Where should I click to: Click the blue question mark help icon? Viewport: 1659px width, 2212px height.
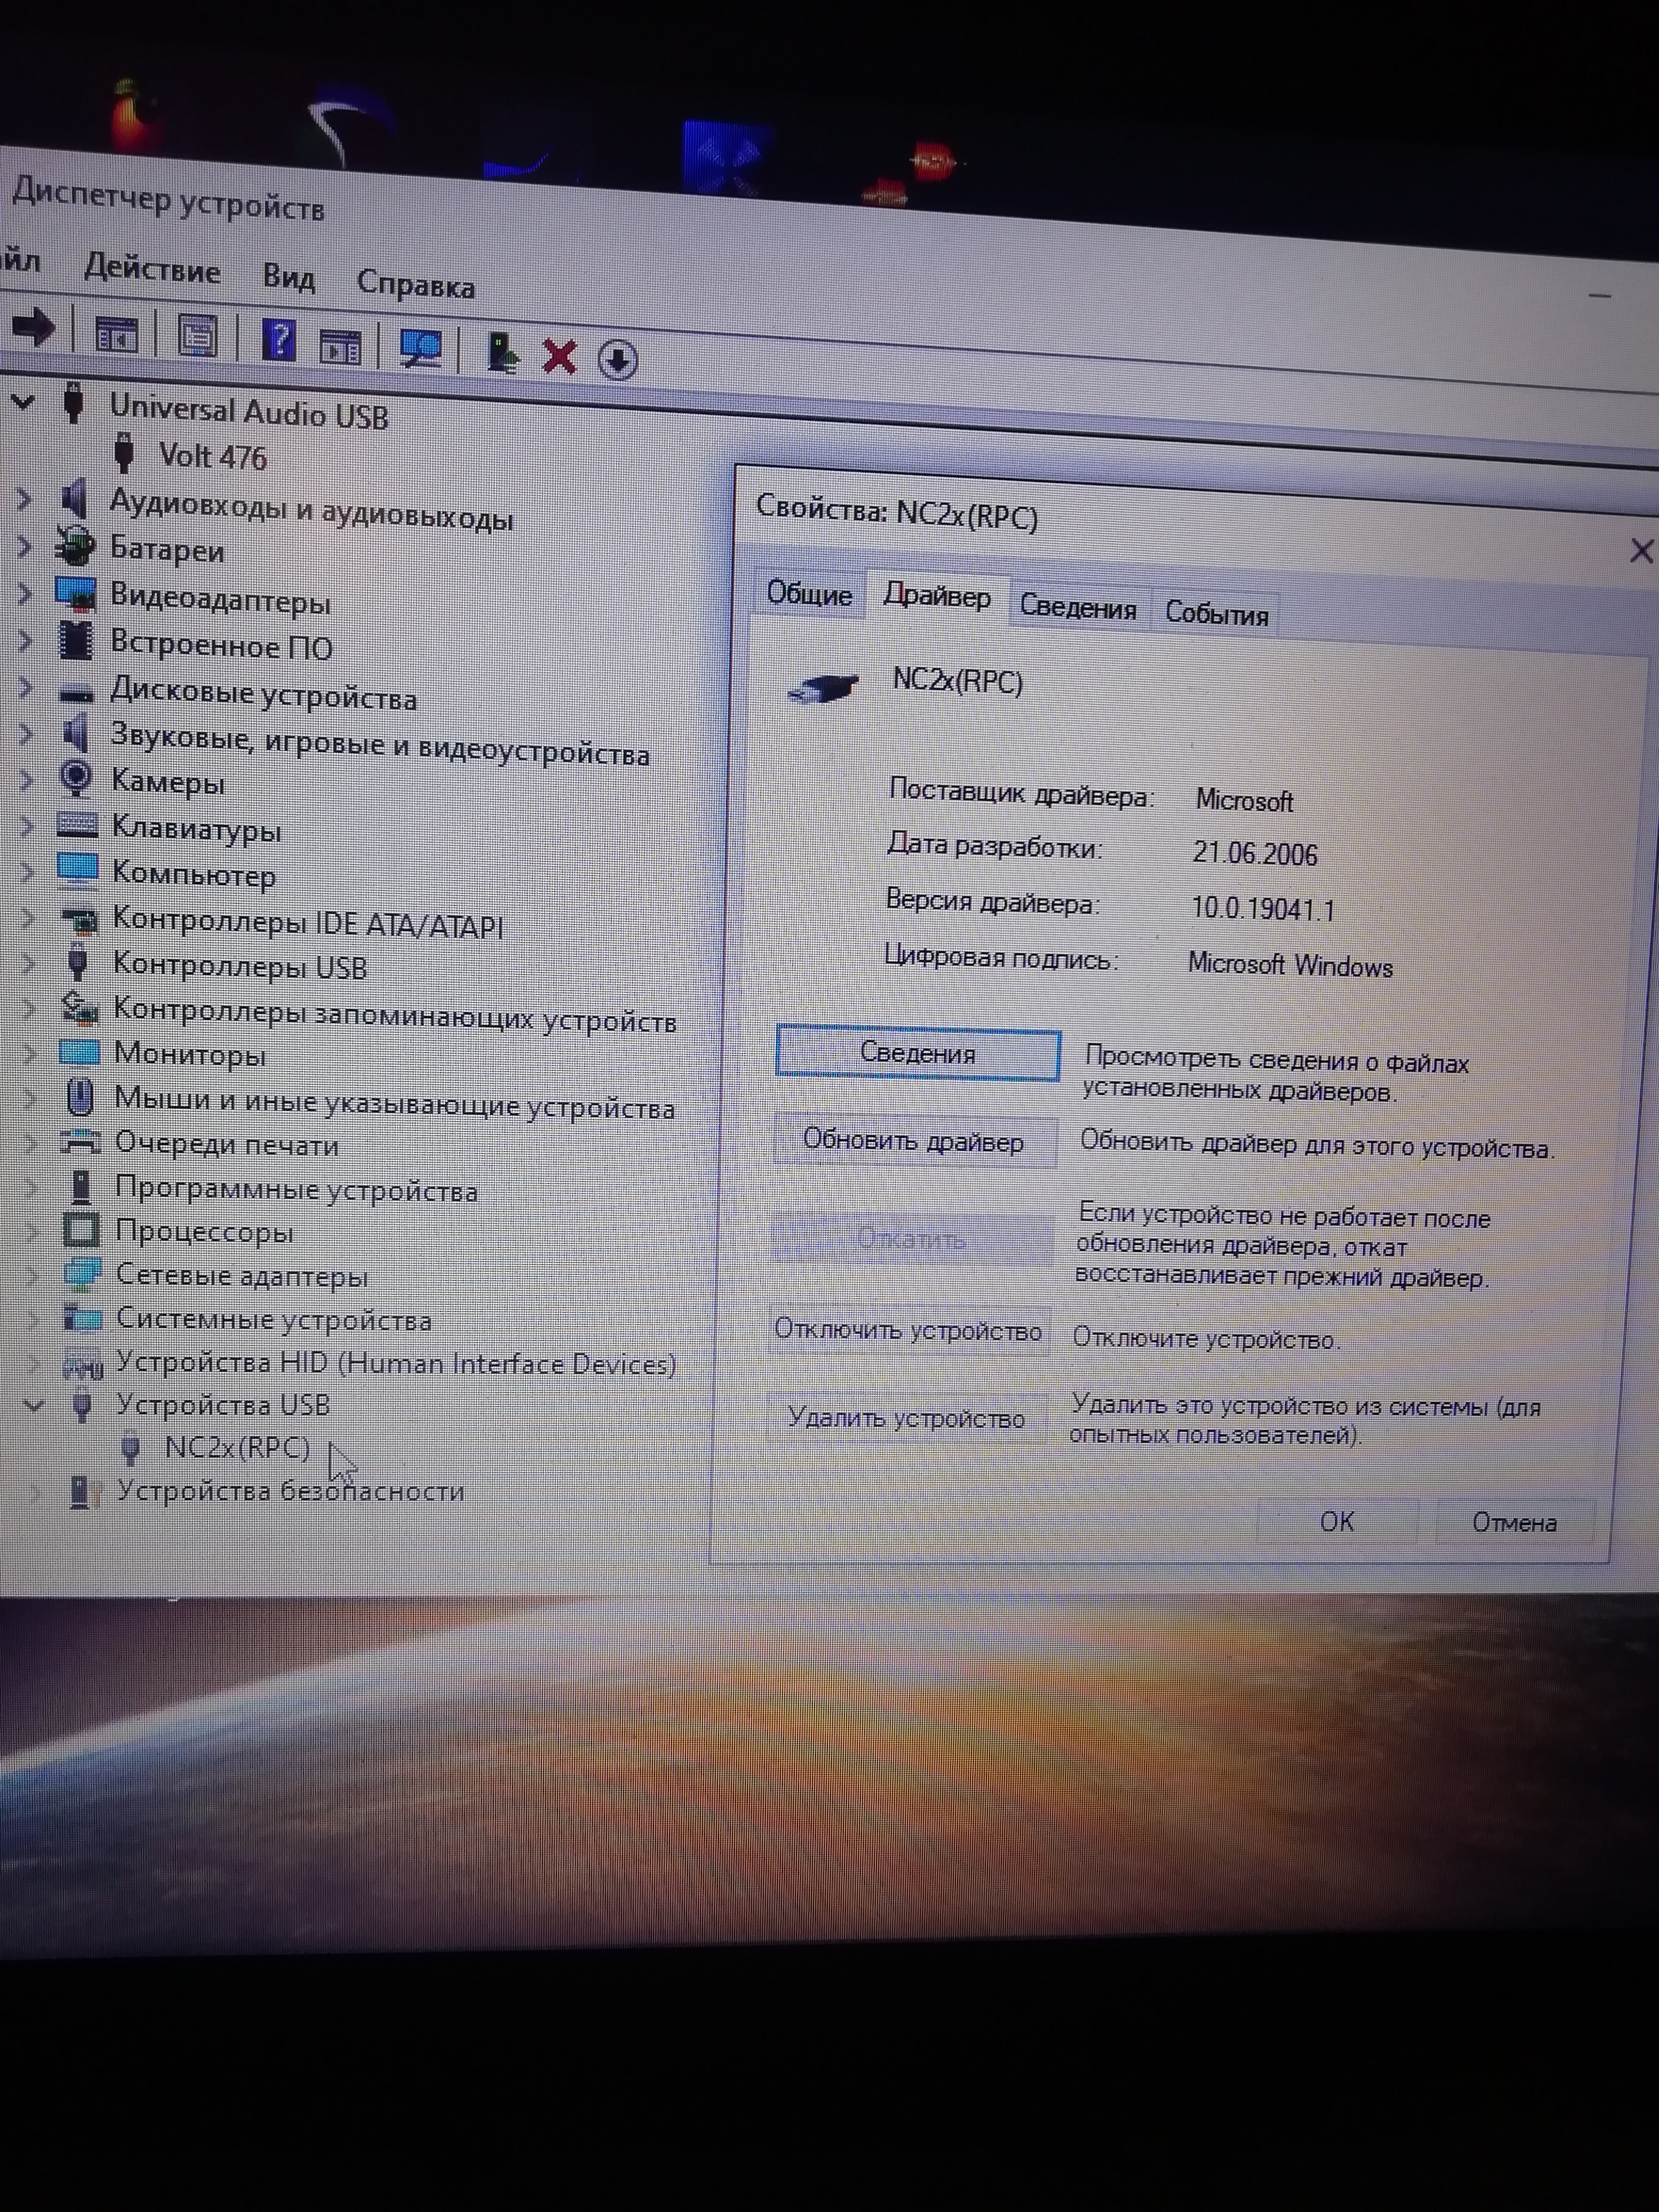(x=278, y=340)
